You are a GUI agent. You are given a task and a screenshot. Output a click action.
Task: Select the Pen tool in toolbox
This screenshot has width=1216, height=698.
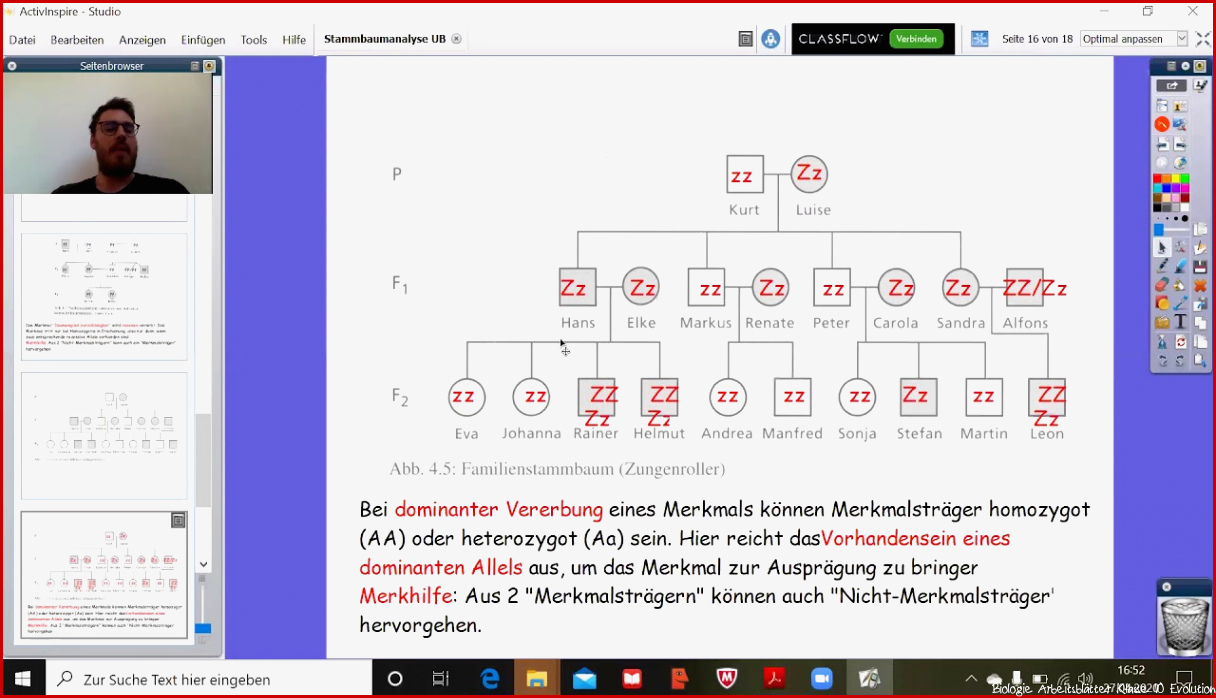(x=1162, y=265)
